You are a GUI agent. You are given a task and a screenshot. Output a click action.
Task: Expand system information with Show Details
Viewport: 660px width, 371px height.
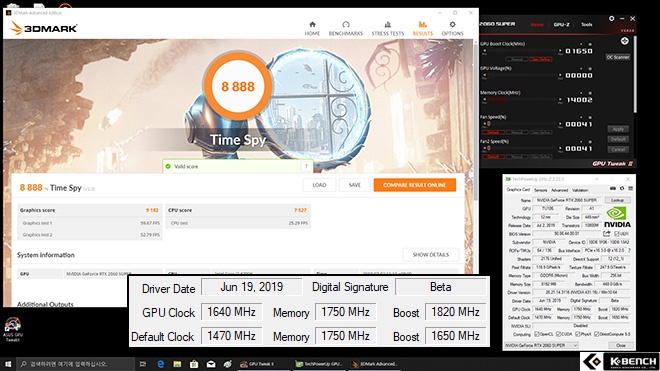click(431, 255)
